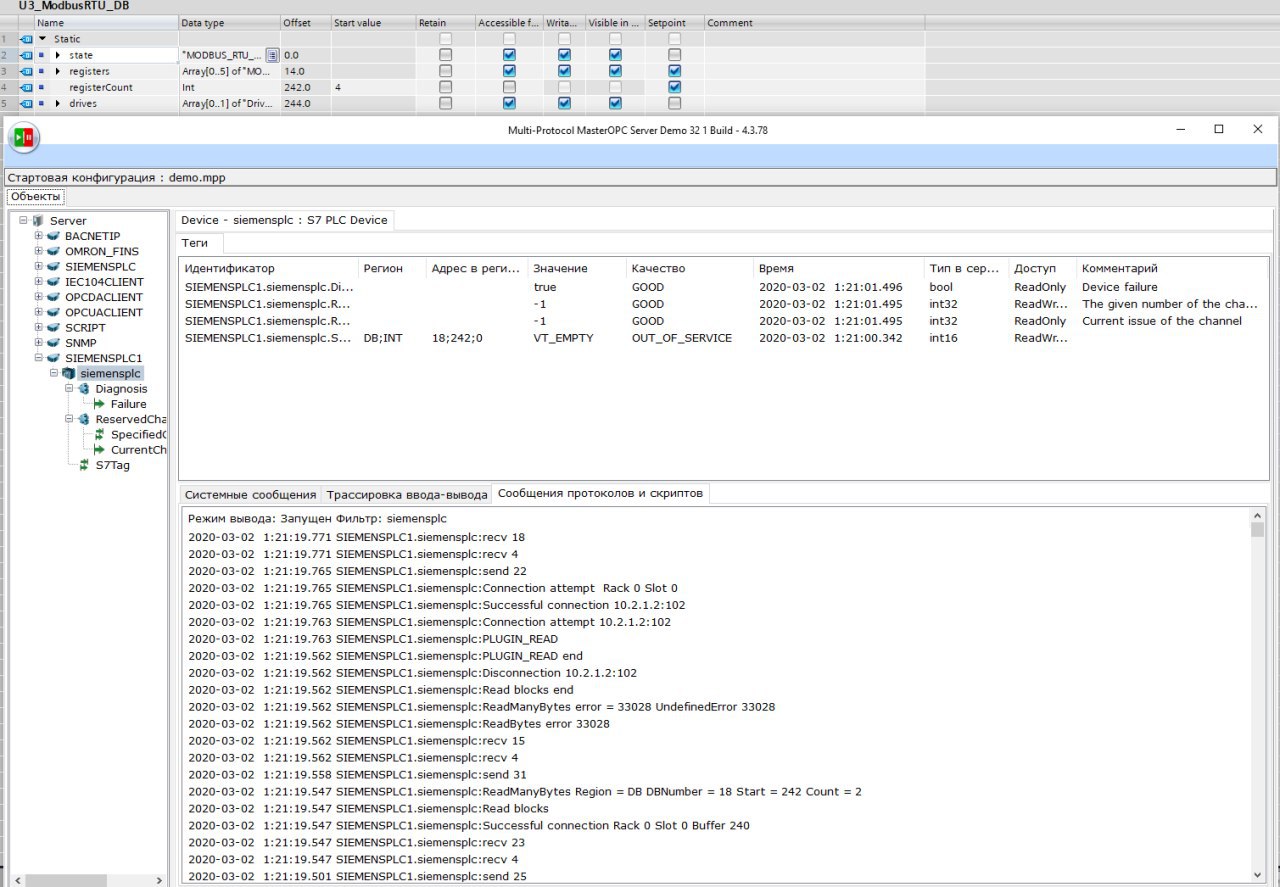Click the OMRON_FINS node icon
The width and height of the screenshot is (1280, 887).
53,251
